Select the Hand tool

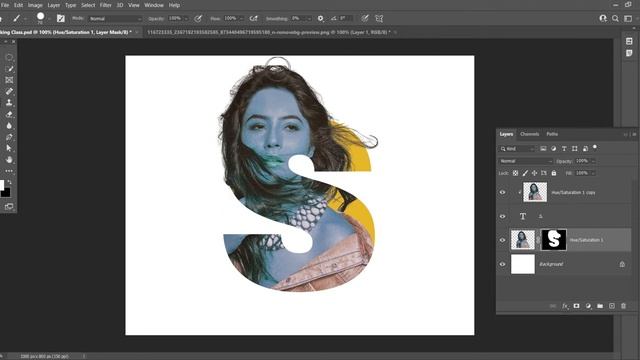pyautogui.click(x=9, y=160)
